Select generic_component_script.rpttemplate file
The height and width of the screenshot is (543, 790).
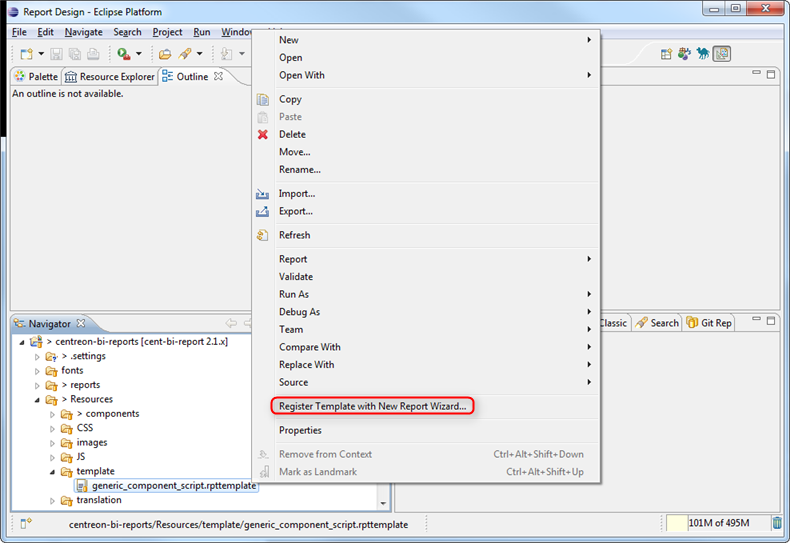[173, 486]
